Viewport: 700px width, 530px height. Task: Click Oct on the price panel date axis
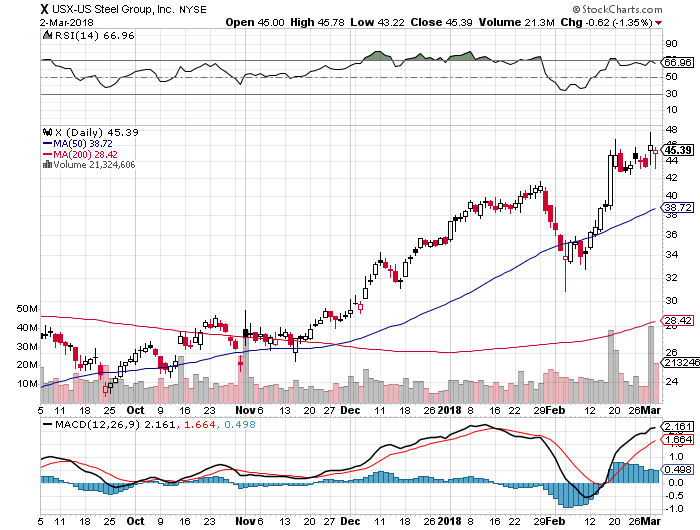point(135,410)
